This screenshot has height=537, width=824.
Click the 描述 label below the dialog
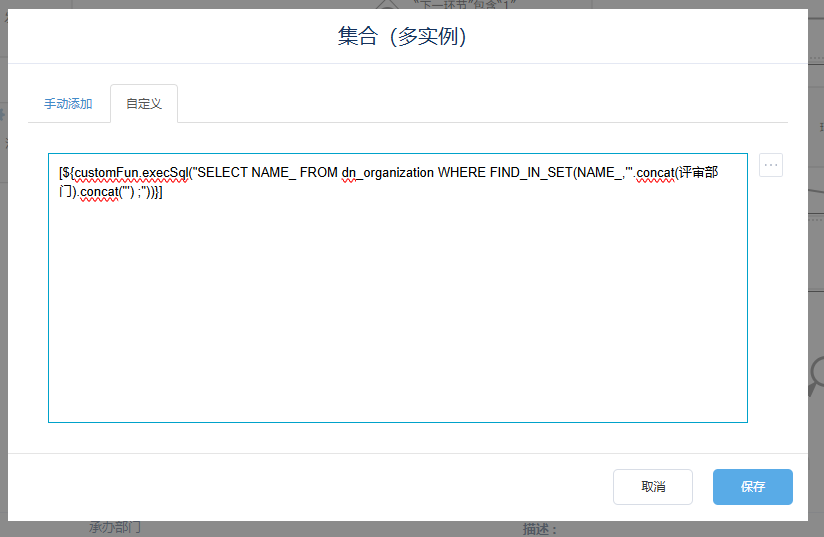(x=540, y=529)
